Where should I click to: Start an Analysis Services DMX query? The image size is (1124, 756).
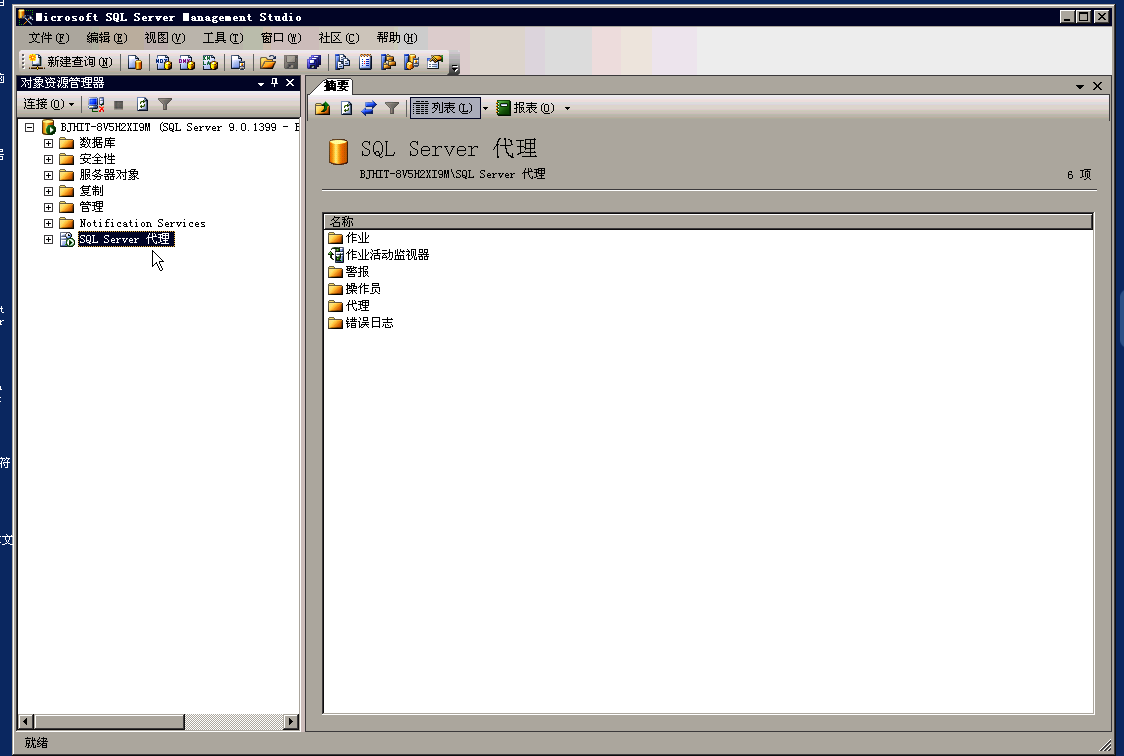click(186, 62)
